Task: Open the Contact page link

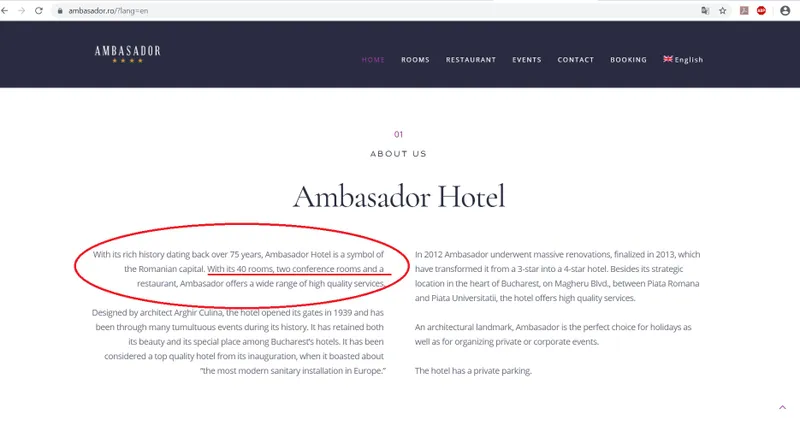Action: point(576,60)
